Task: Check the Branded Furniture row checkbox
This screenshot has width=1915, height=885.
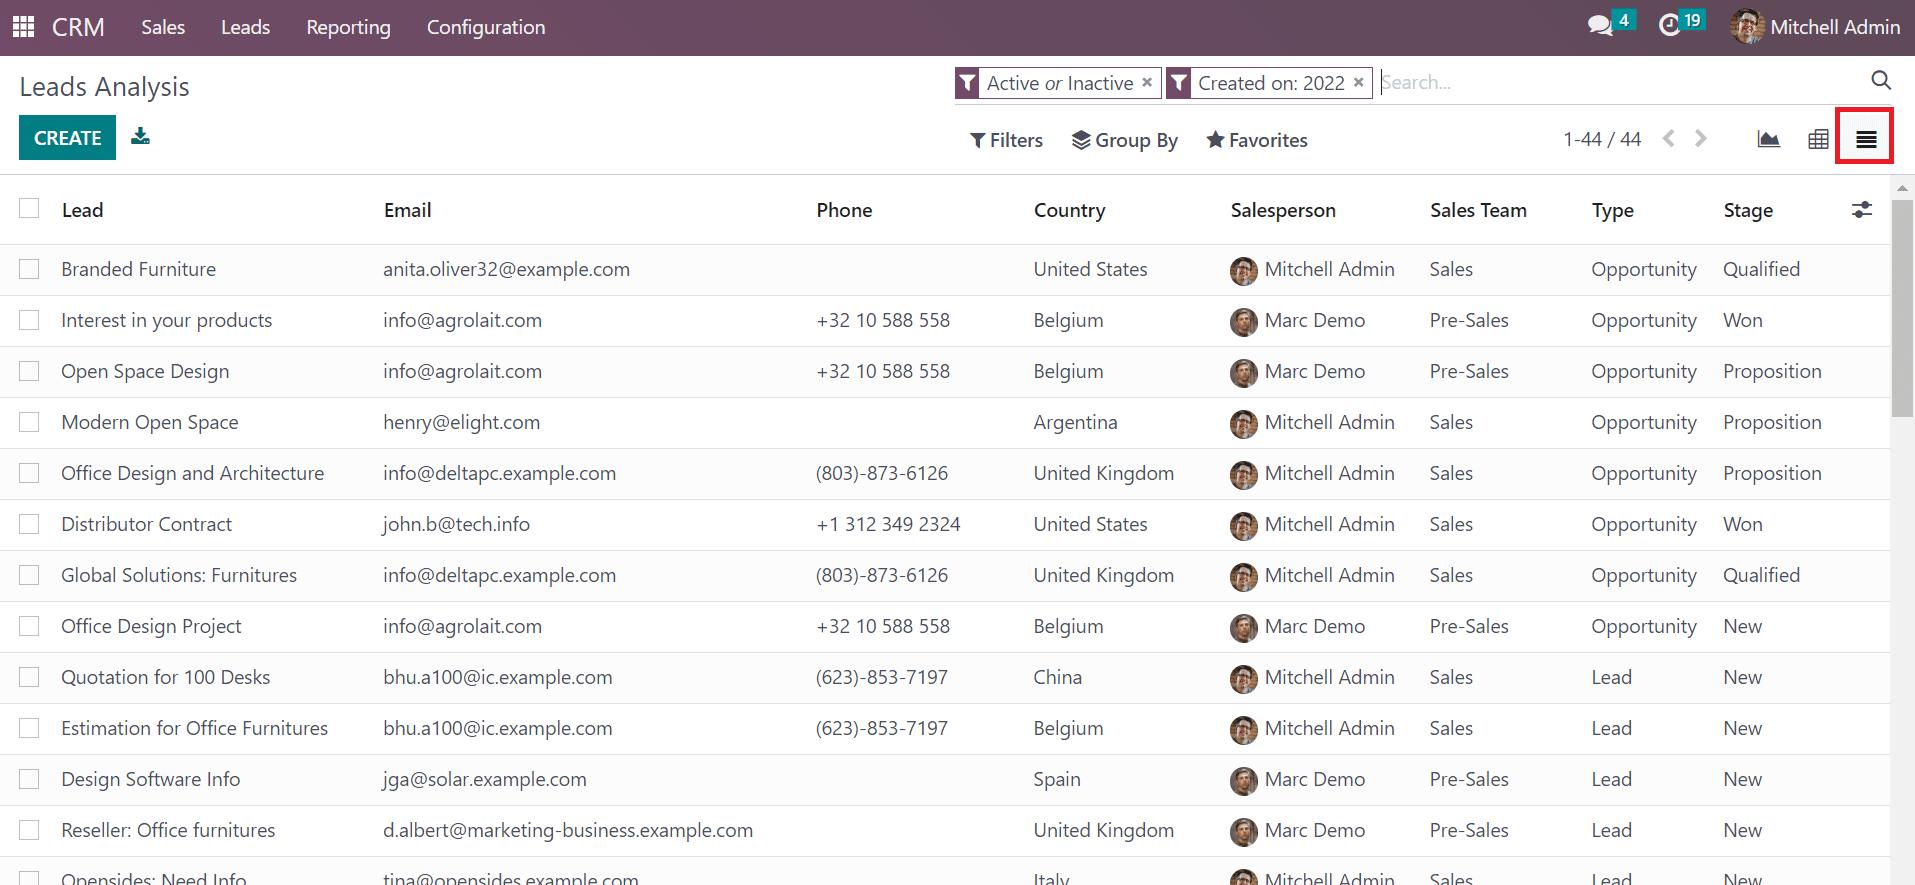Action: click(x=29, y=269)
